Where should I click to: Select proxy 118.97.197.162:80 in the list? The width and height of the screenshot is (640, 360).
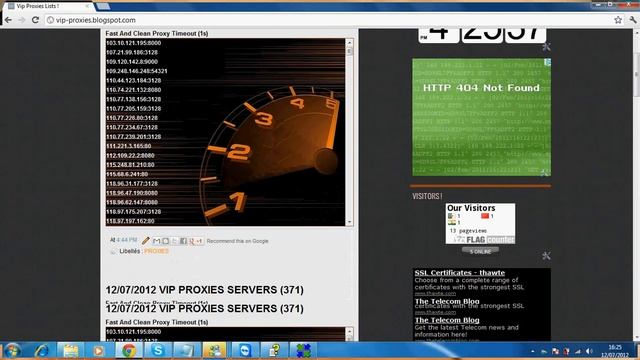click(x=130, y=221)
